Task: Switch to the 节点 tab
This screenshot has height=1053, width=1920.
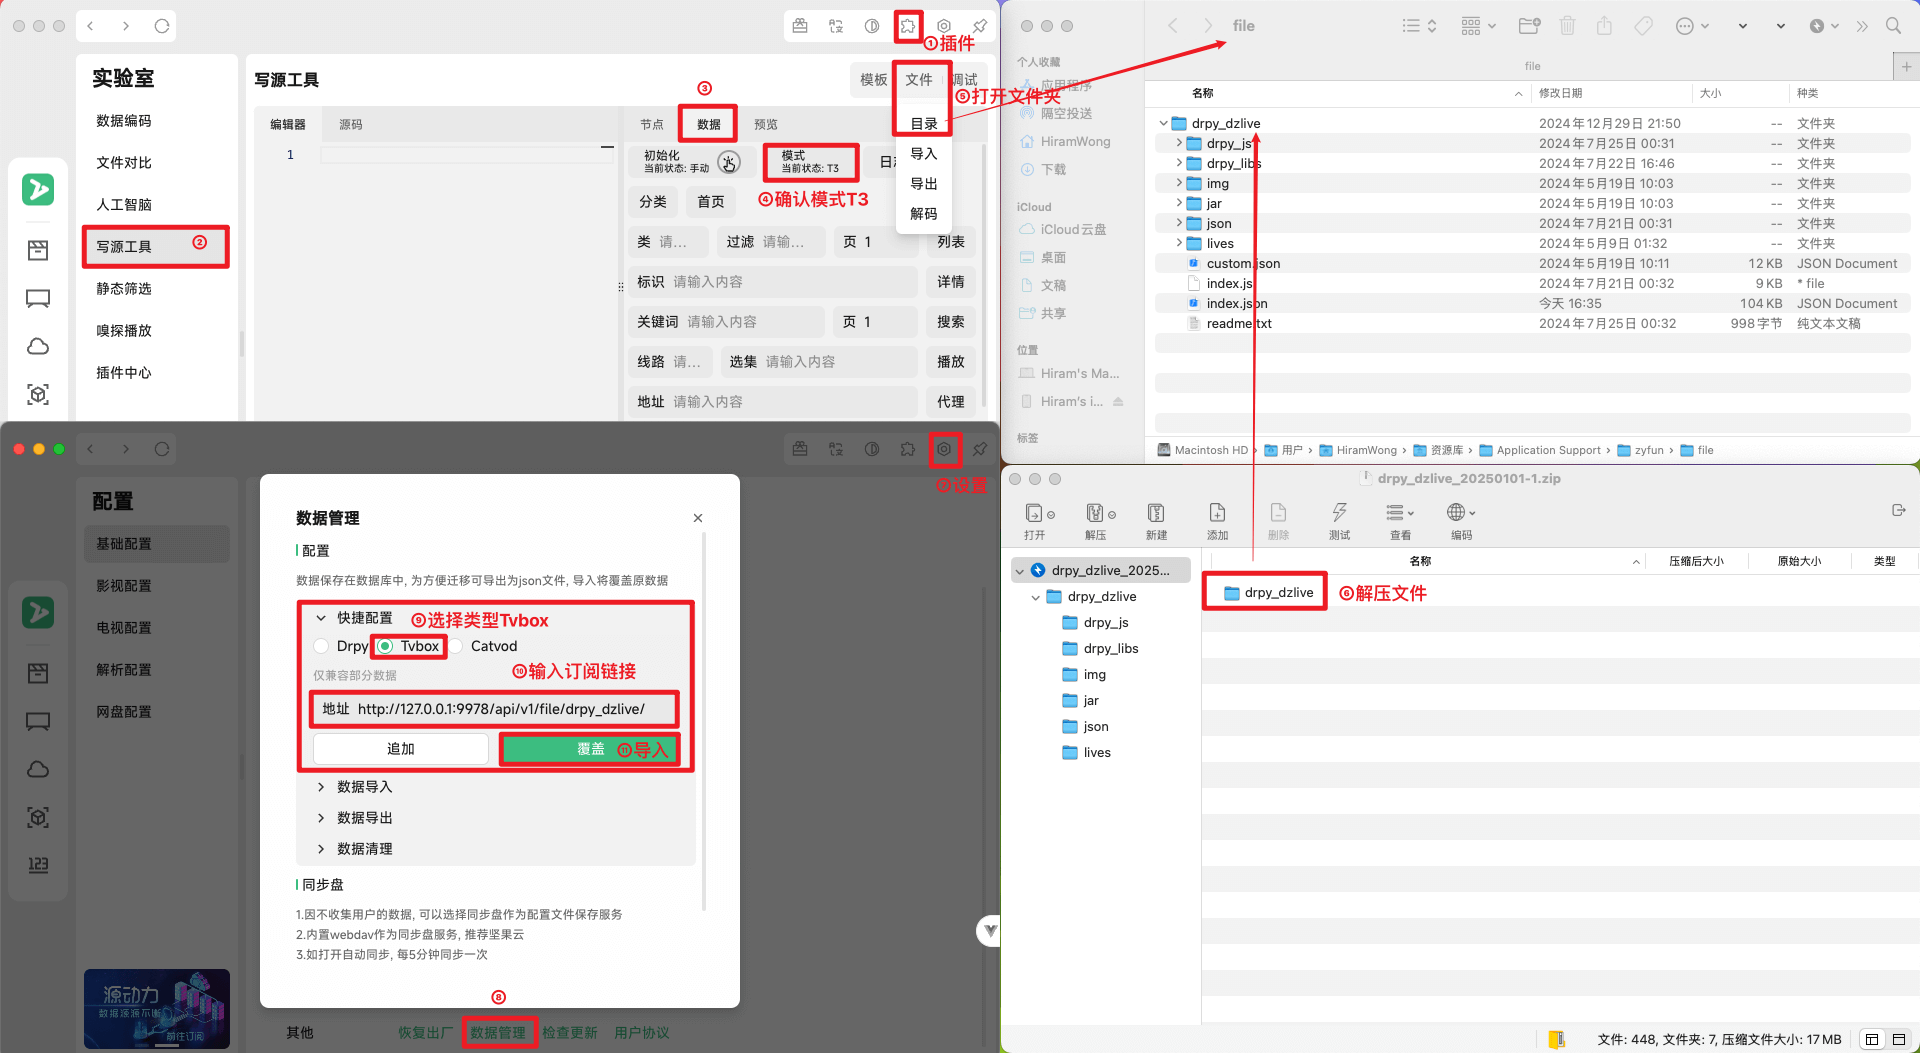Action: click(x=652, y=124)
